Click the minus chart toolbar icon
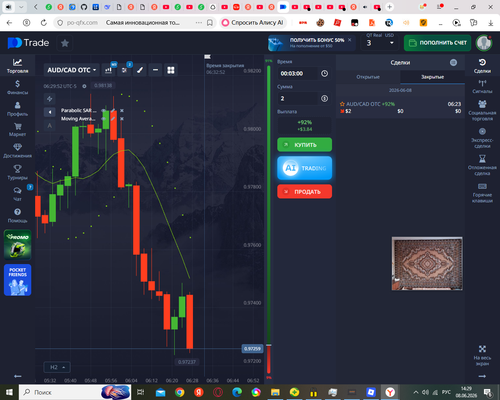The height and width of the screenshot is (400, 500). click(155, 70)
